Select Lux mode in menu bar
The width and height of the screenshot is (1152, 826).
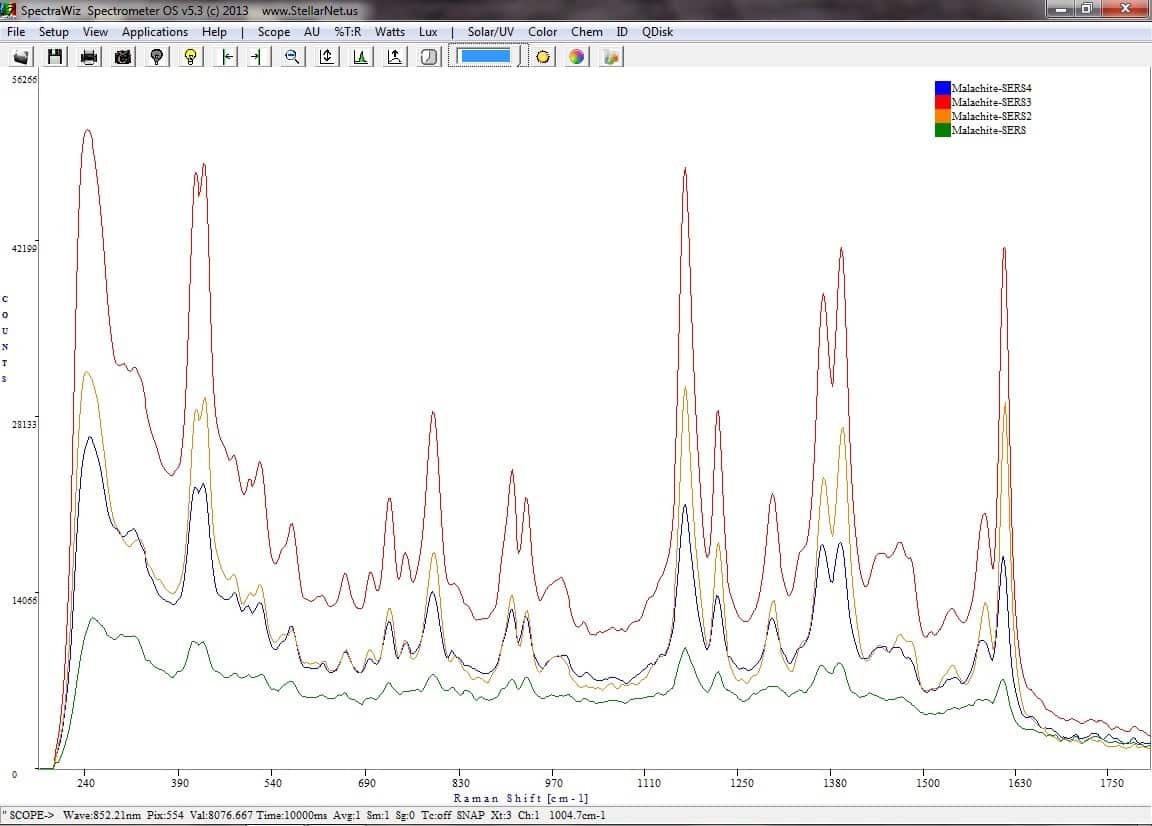[x=428, y=32]
